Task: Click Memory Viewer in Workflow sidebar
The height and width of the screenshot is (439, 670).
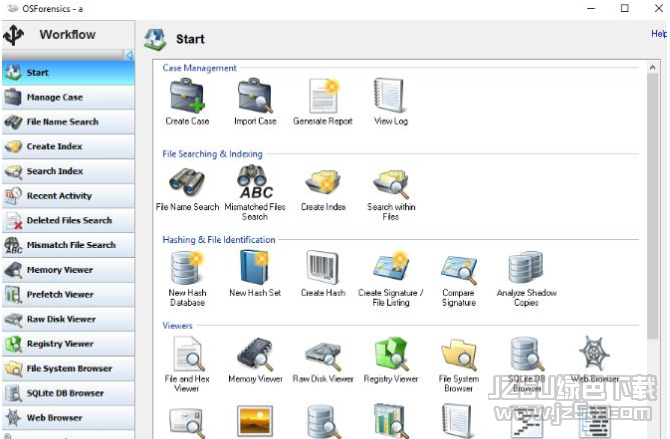Action: 68,270
